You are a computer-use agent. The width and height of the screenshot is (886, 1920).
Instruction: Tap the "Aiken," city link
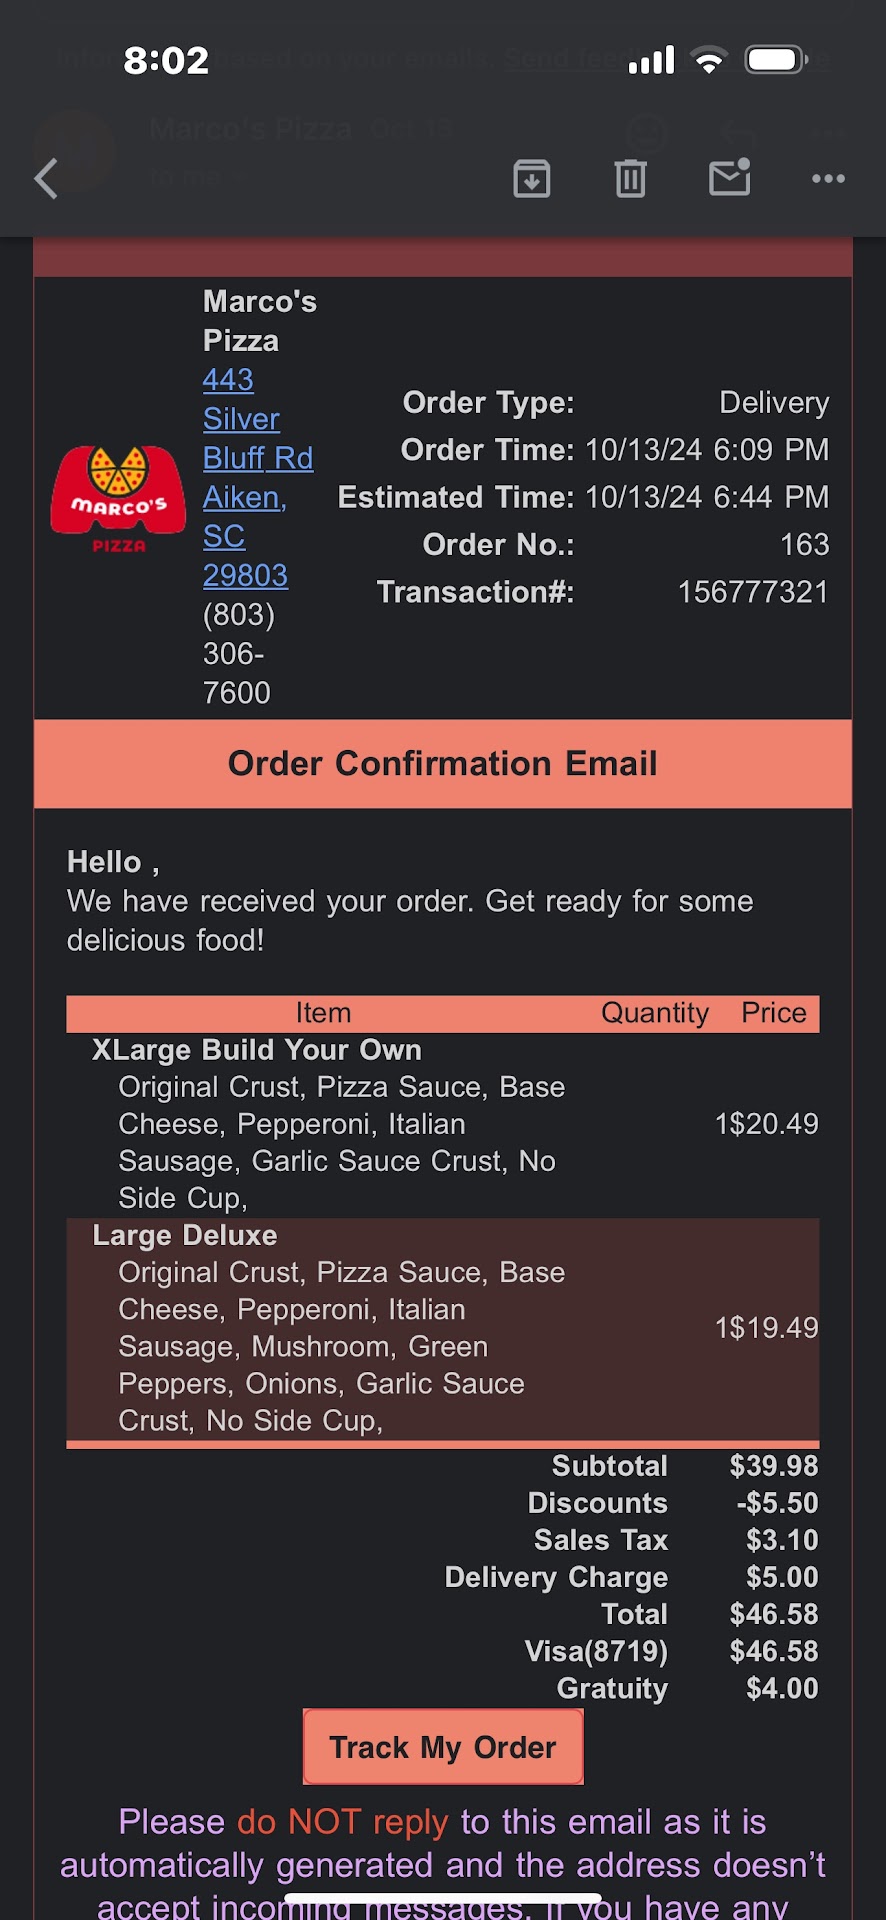[245, 497]
